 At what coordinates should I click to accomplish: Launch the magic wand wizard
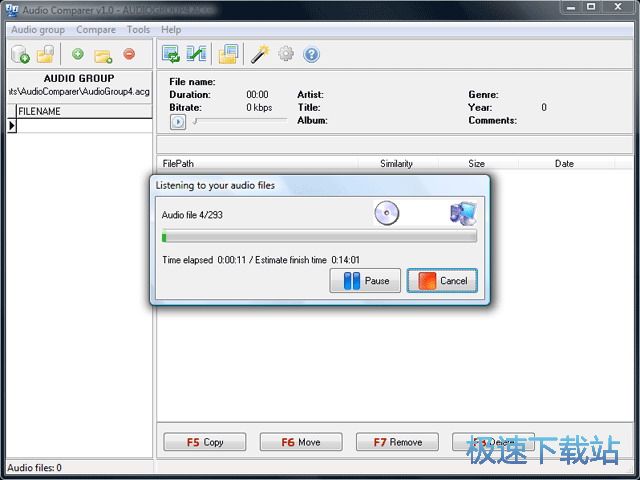[260, 54]
